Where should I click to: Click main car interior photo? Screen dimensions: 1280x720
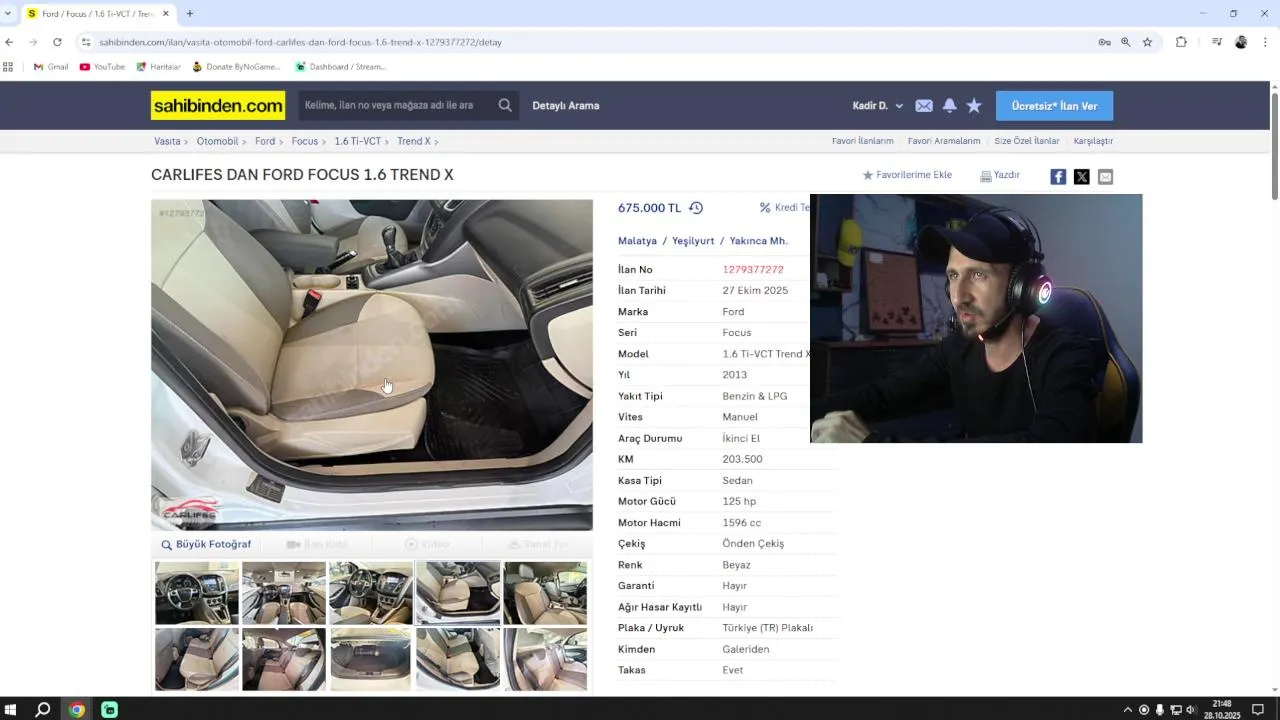point(372,365)
